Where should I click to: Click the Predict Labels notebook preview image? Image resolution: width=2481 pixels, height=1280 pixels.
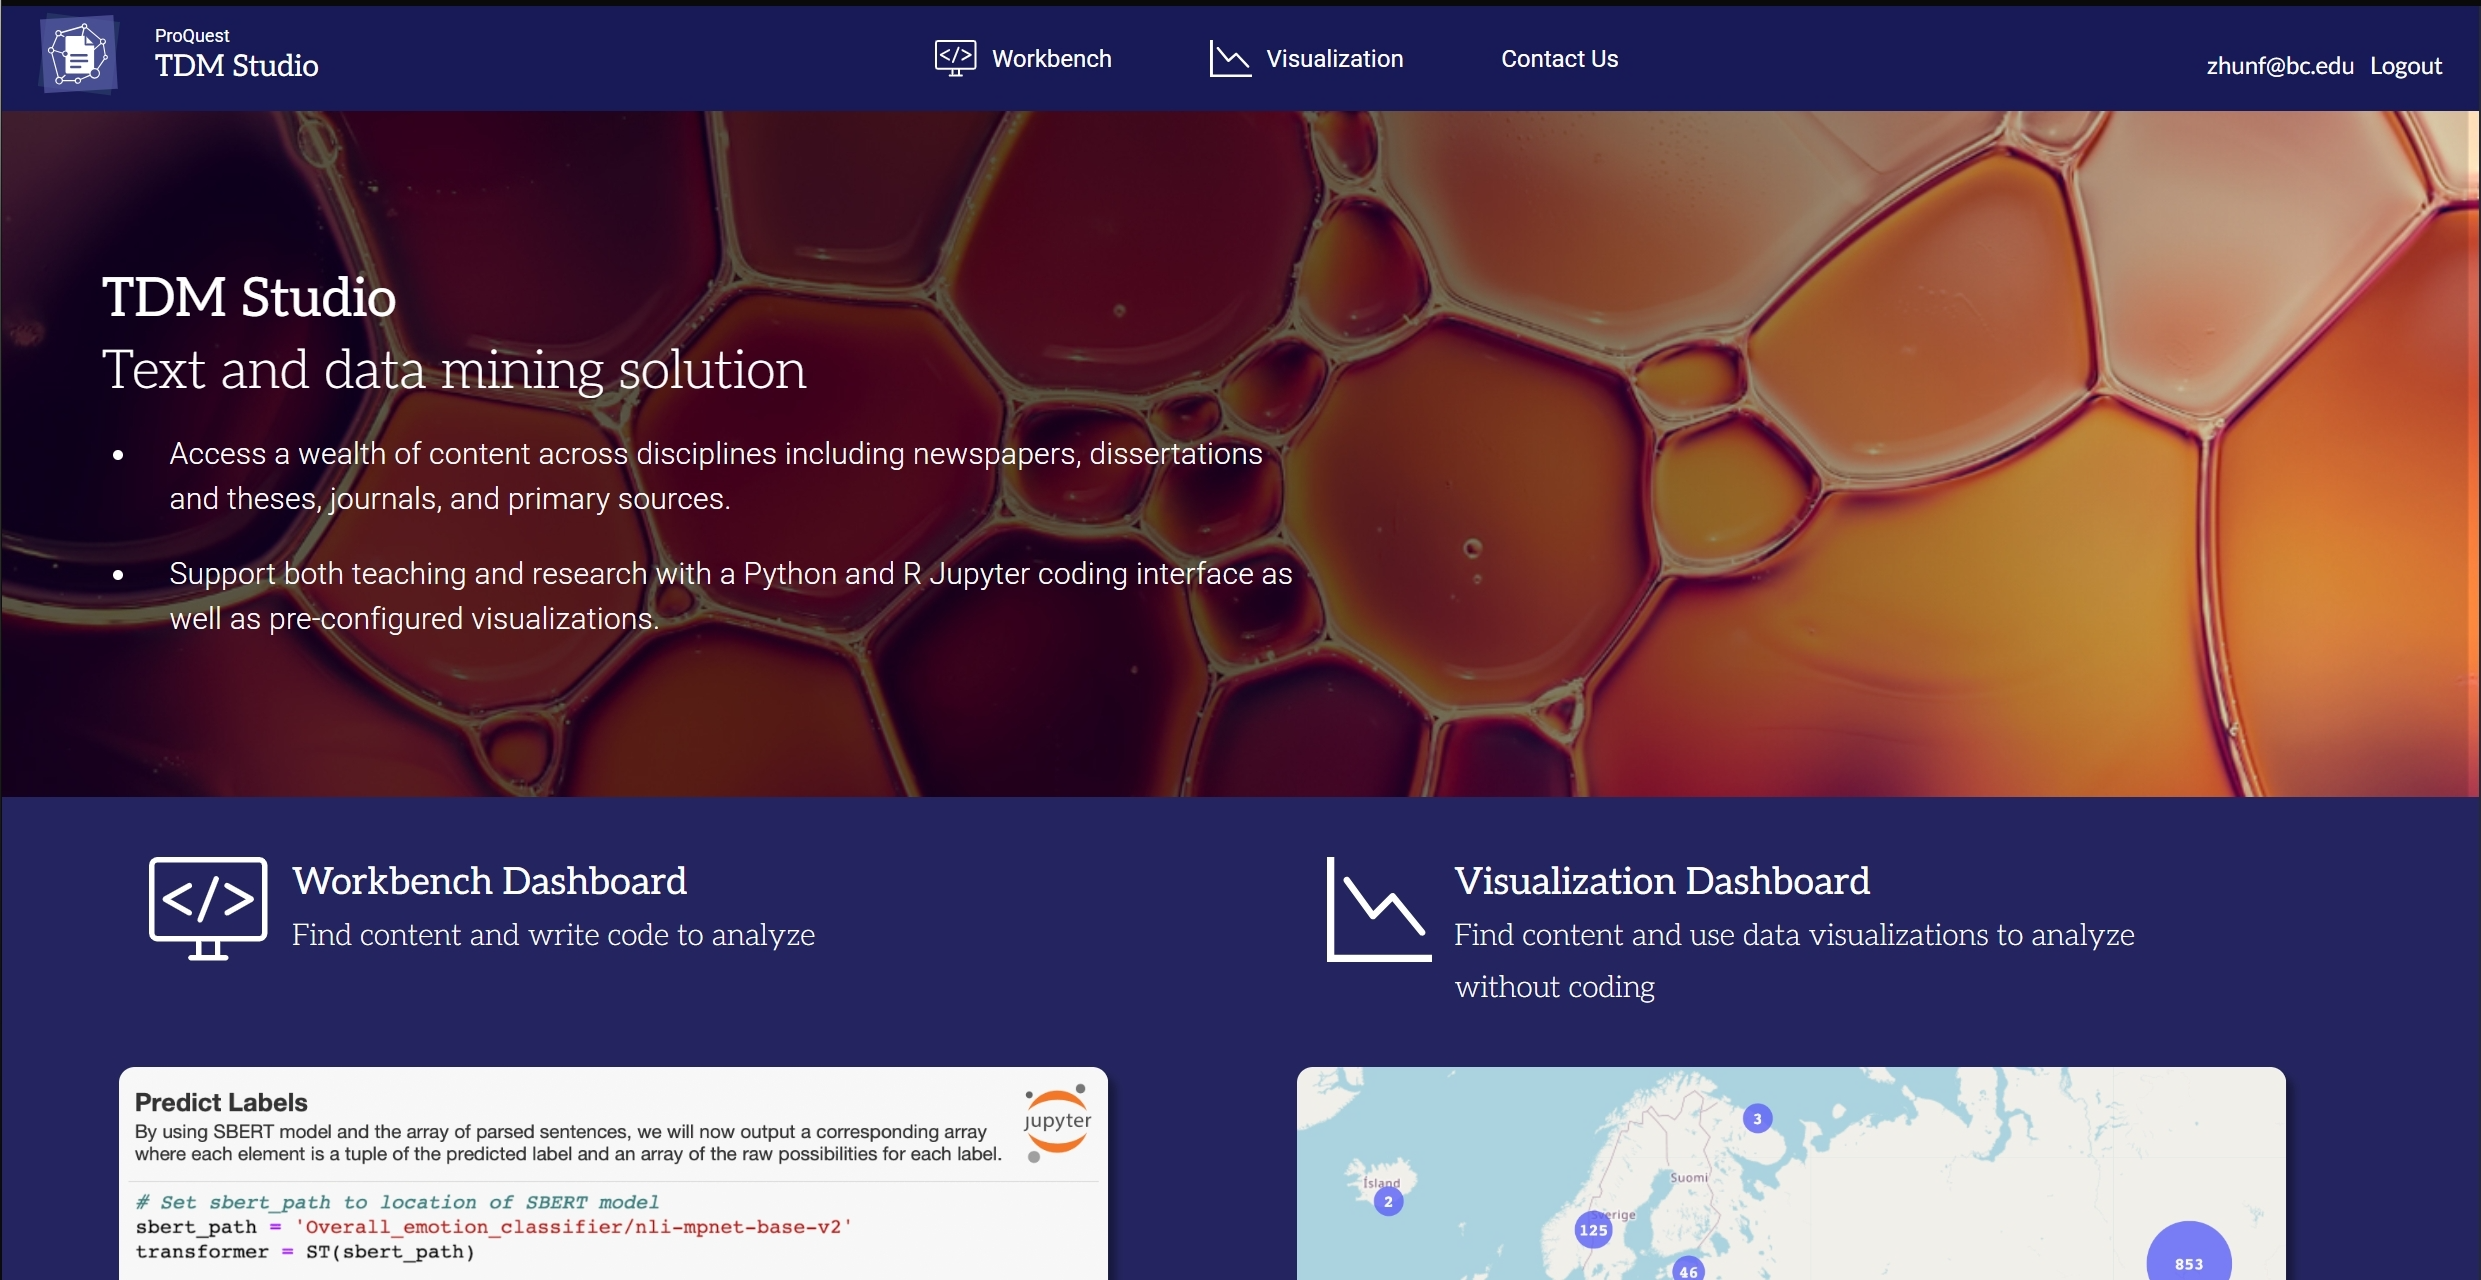click(x=613, y=1173)
